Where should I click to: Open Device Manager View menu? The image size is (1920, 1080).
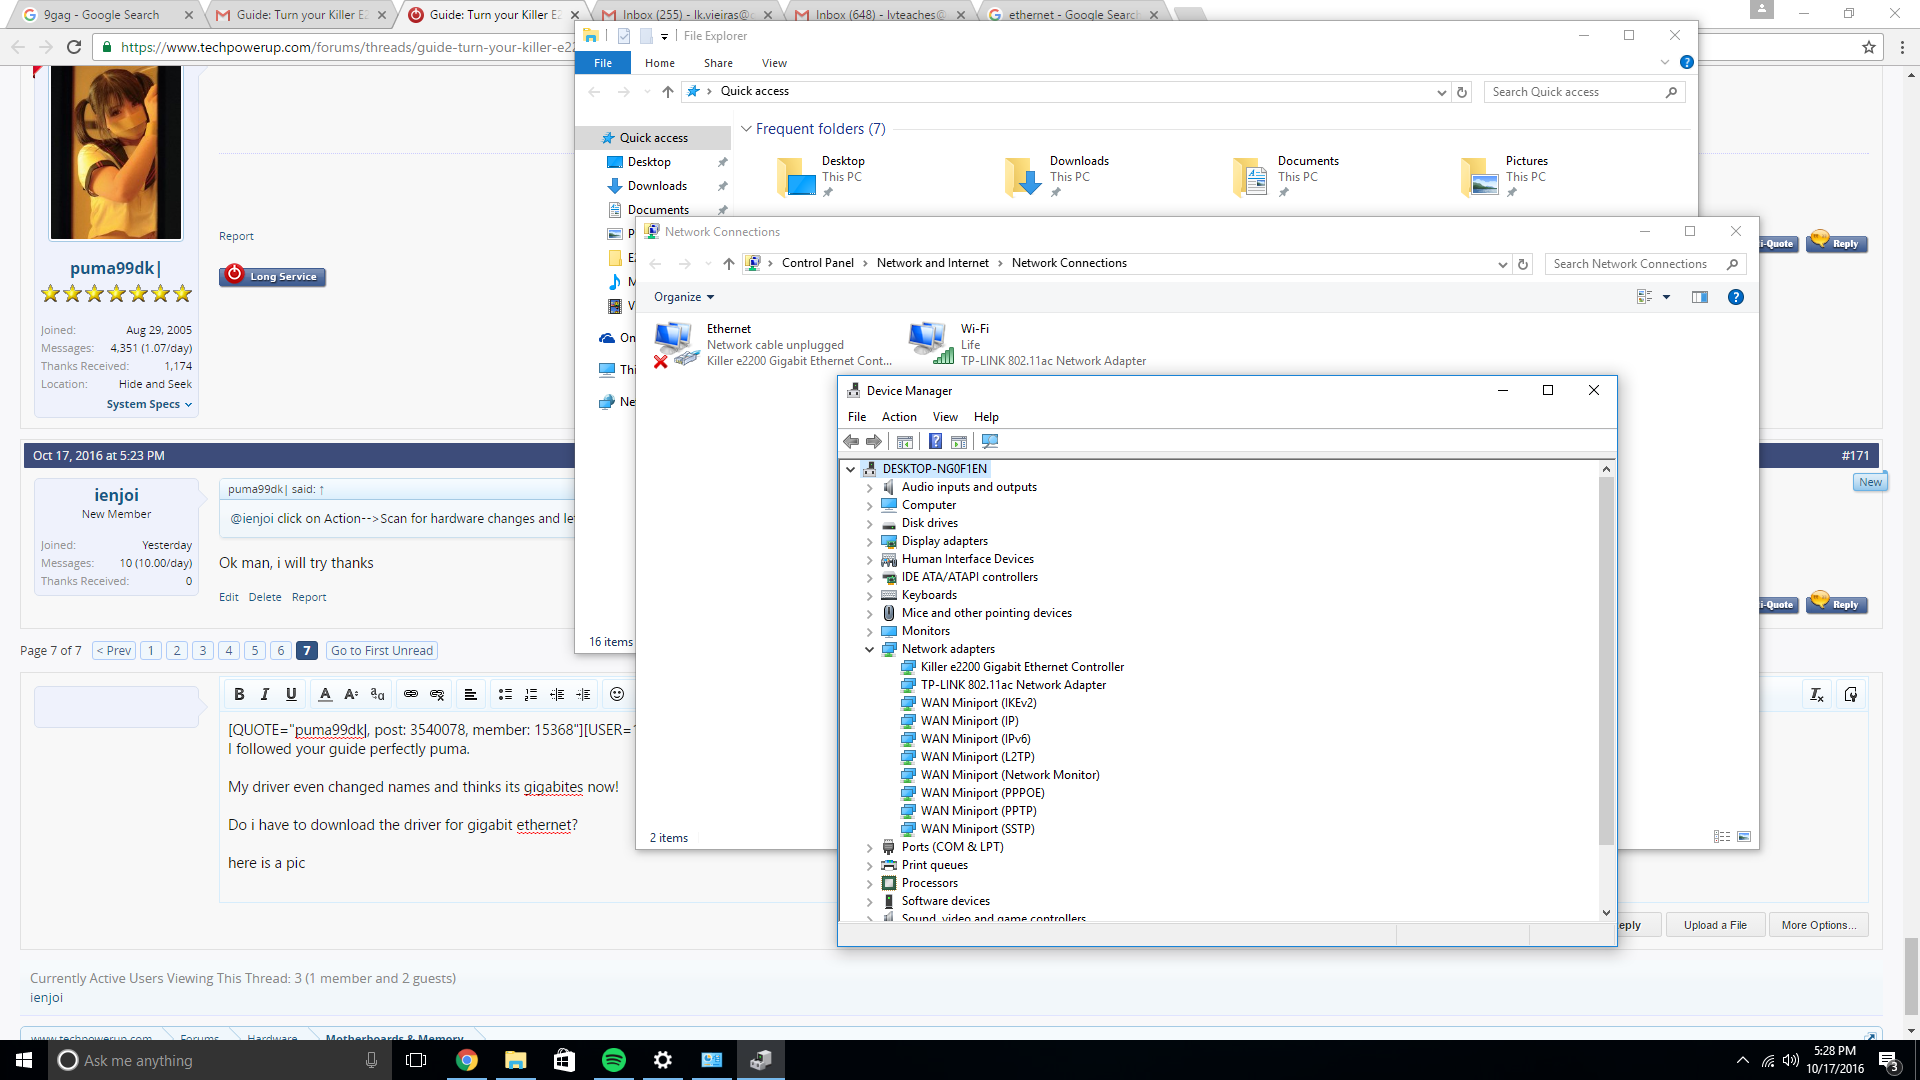(945, 417)
